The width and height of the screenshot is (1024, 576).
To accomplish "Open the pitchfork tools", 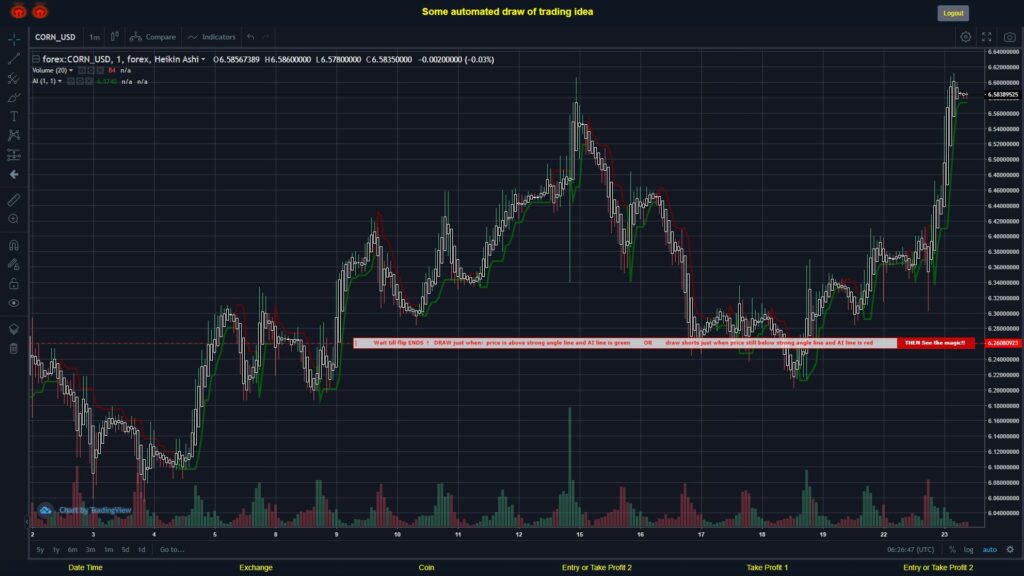I will [14, 78].
